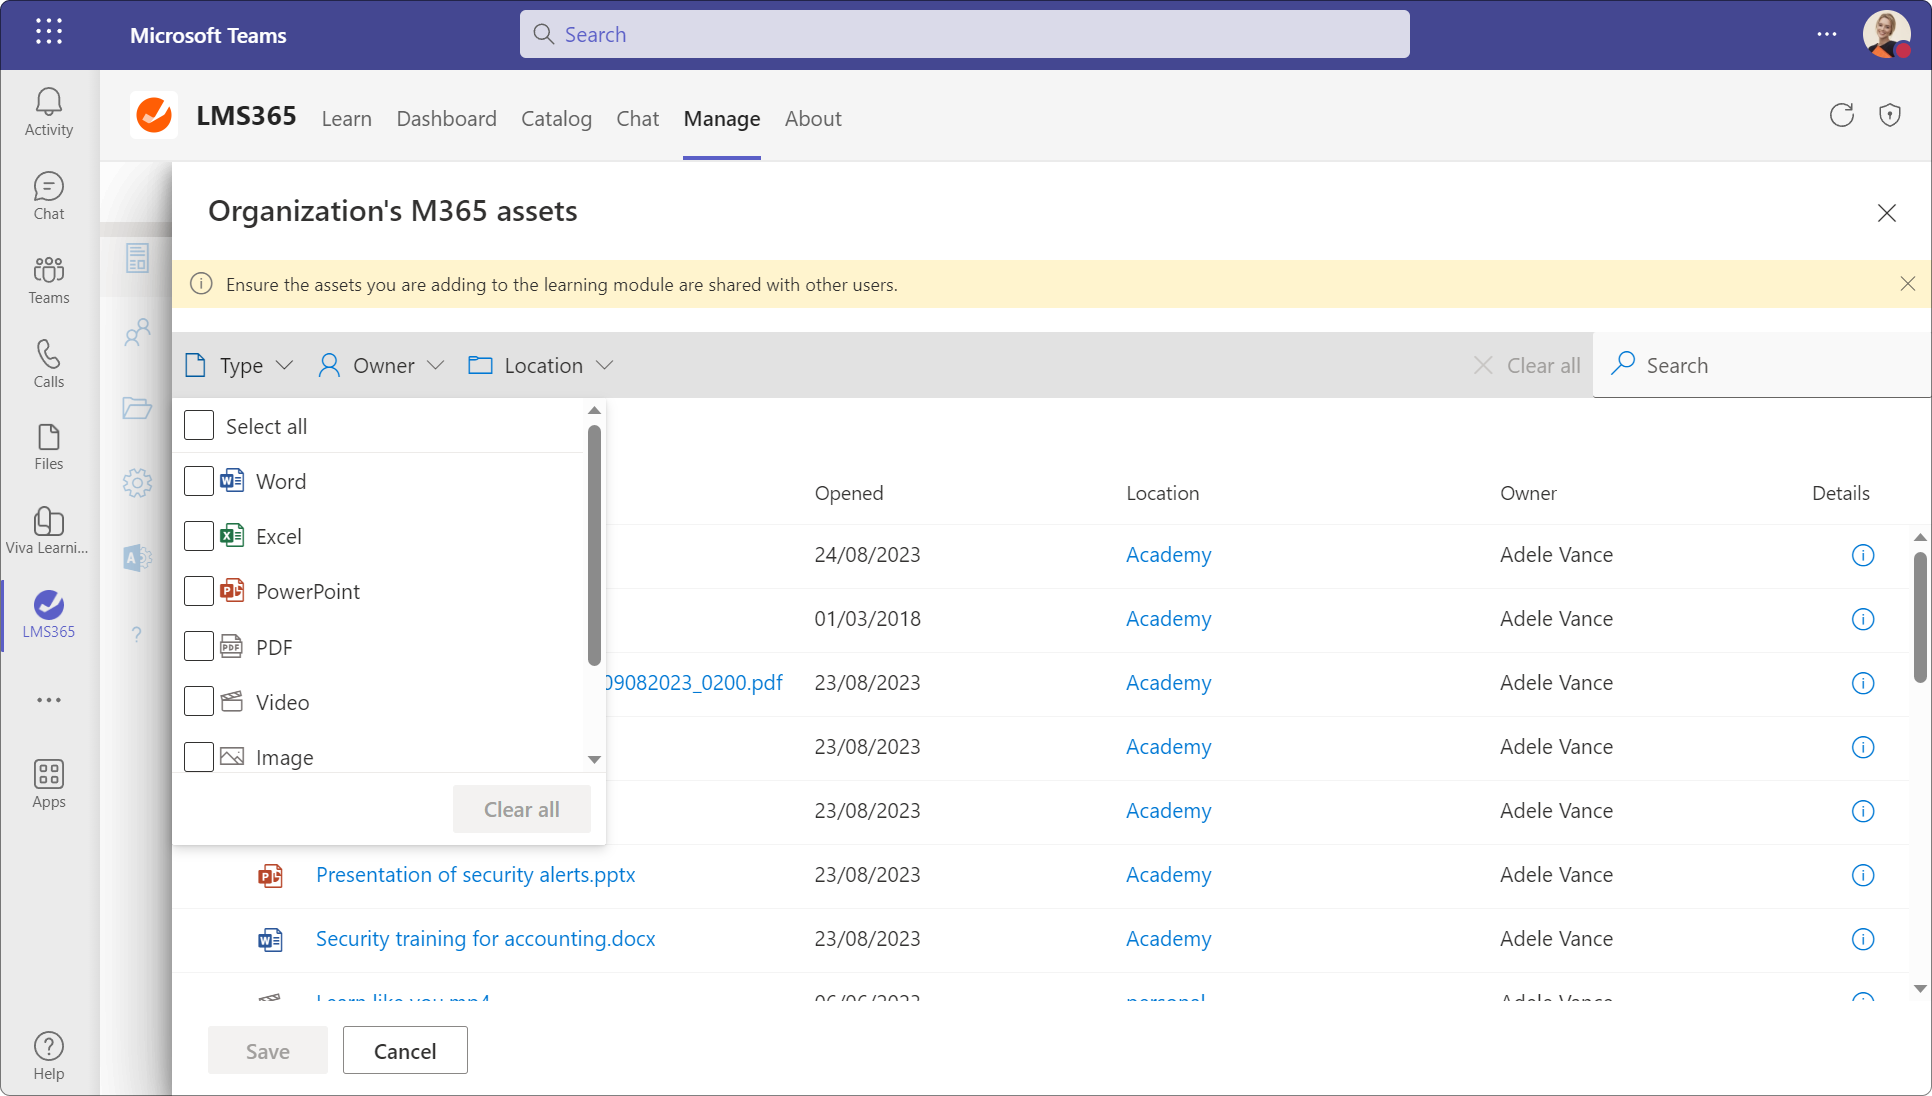This screenshot has height=1096, width=1932.
Task: Click Clear all in the Type dropdown
Action: point(522,809)
